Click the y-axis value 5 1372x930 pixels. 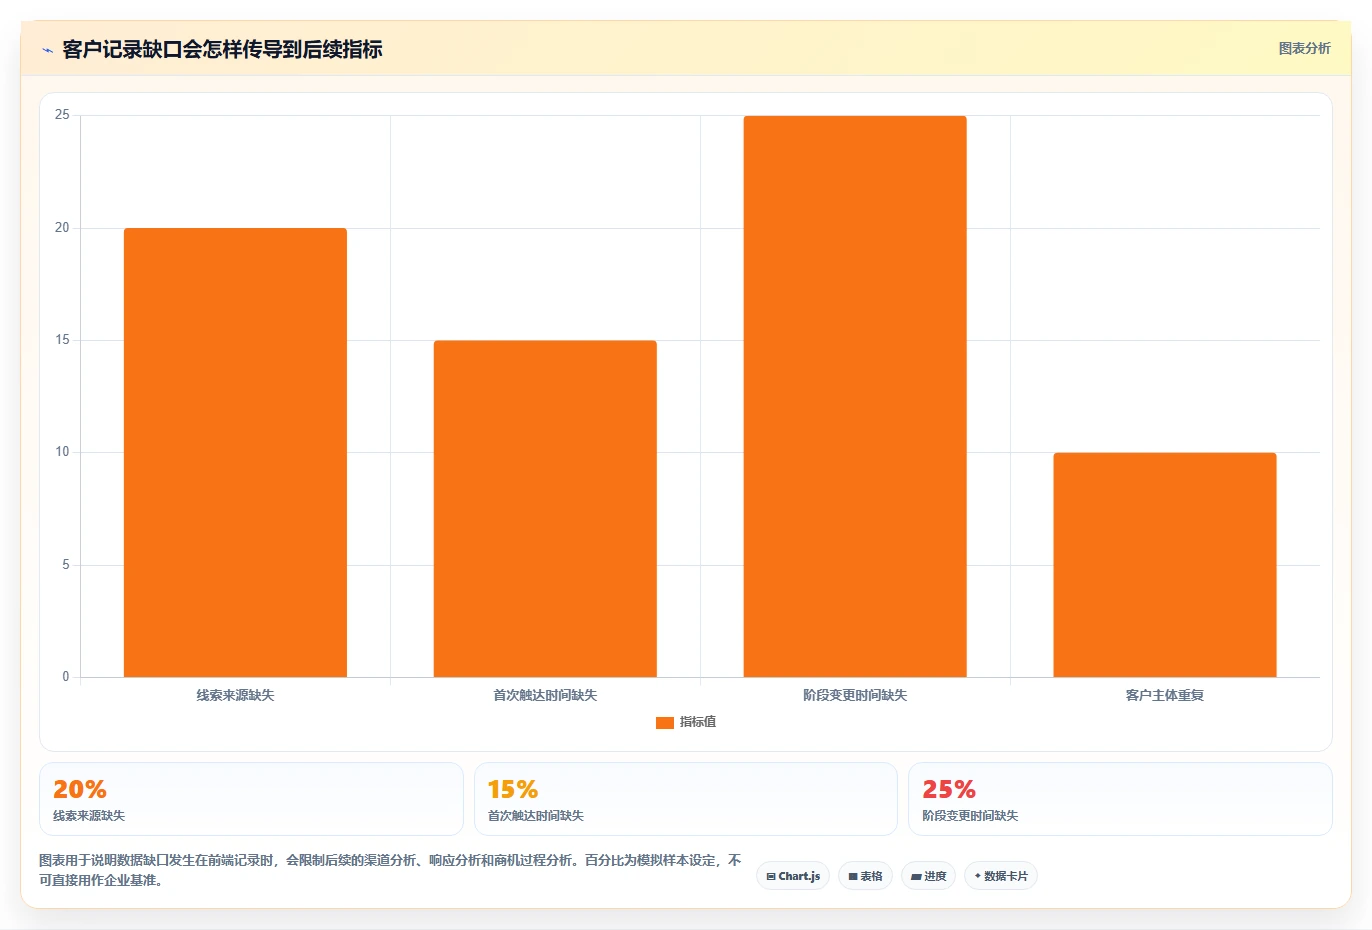tap(66, 565)
